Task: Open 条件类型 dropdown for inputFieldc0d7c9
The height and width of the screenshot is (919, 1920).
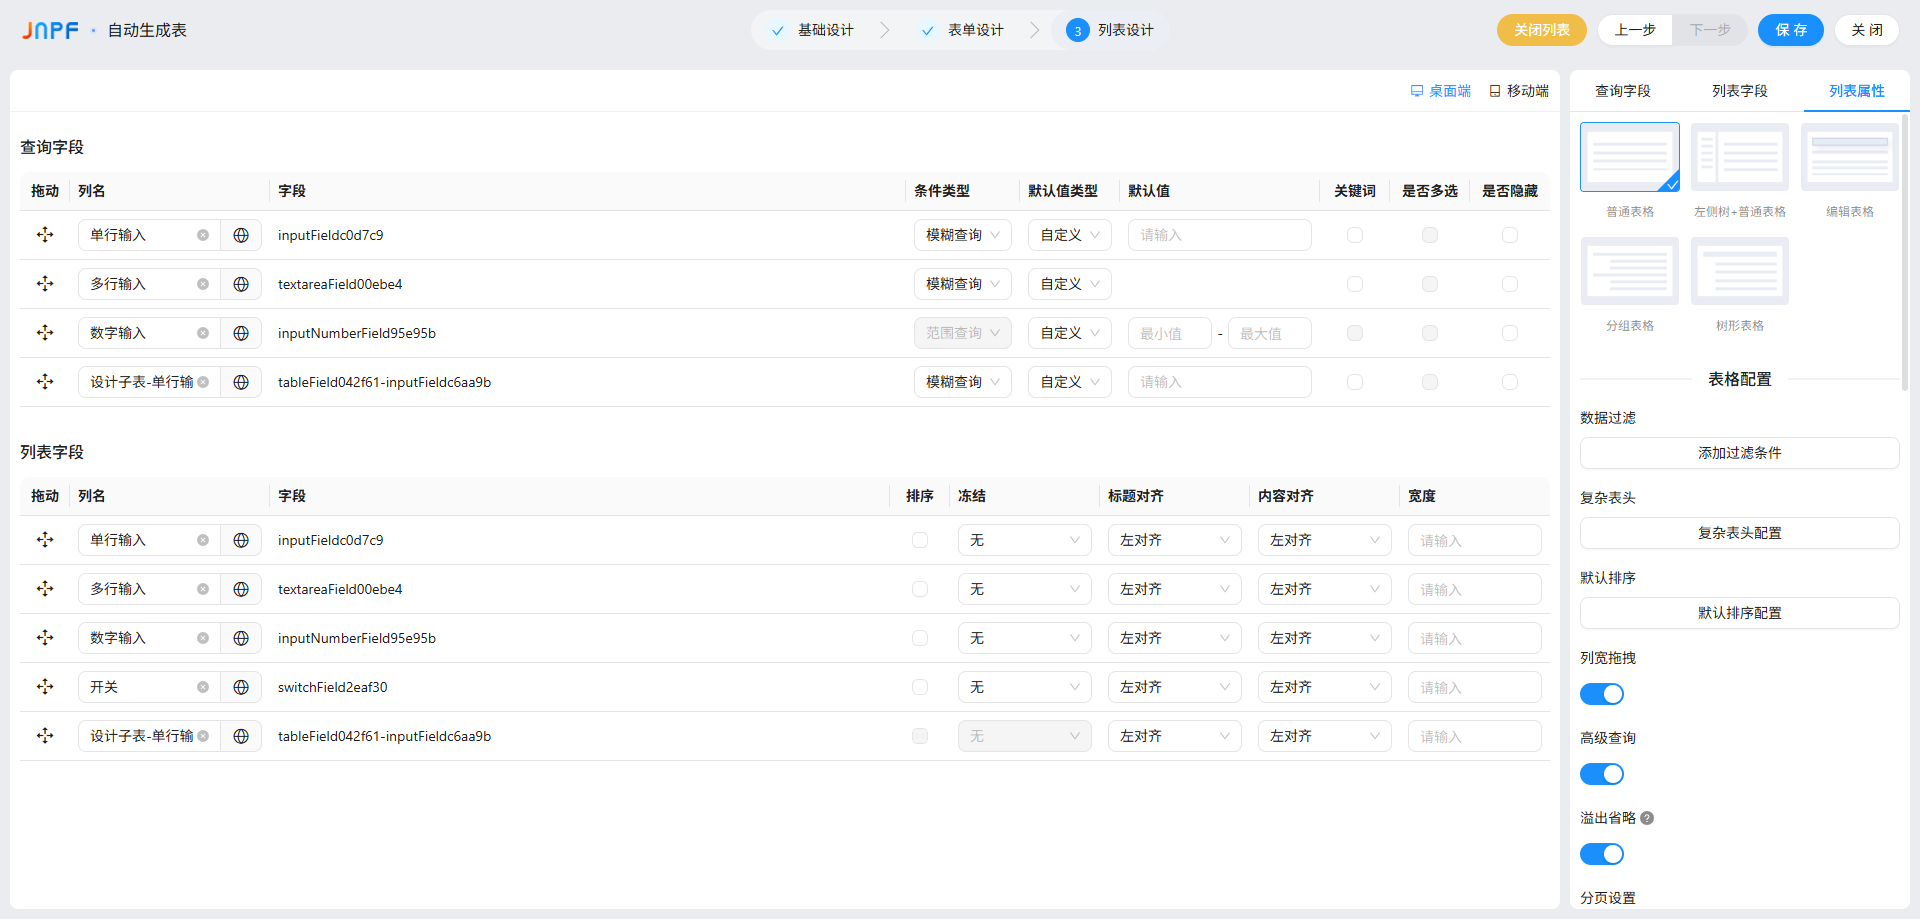Action: 962,235
